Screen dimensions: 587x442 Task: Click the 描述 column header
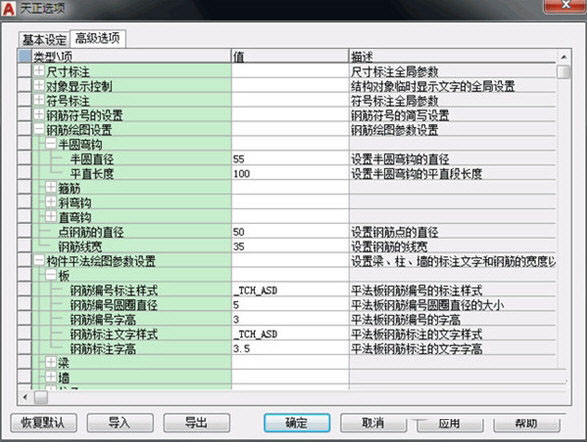tap(453, 56)
